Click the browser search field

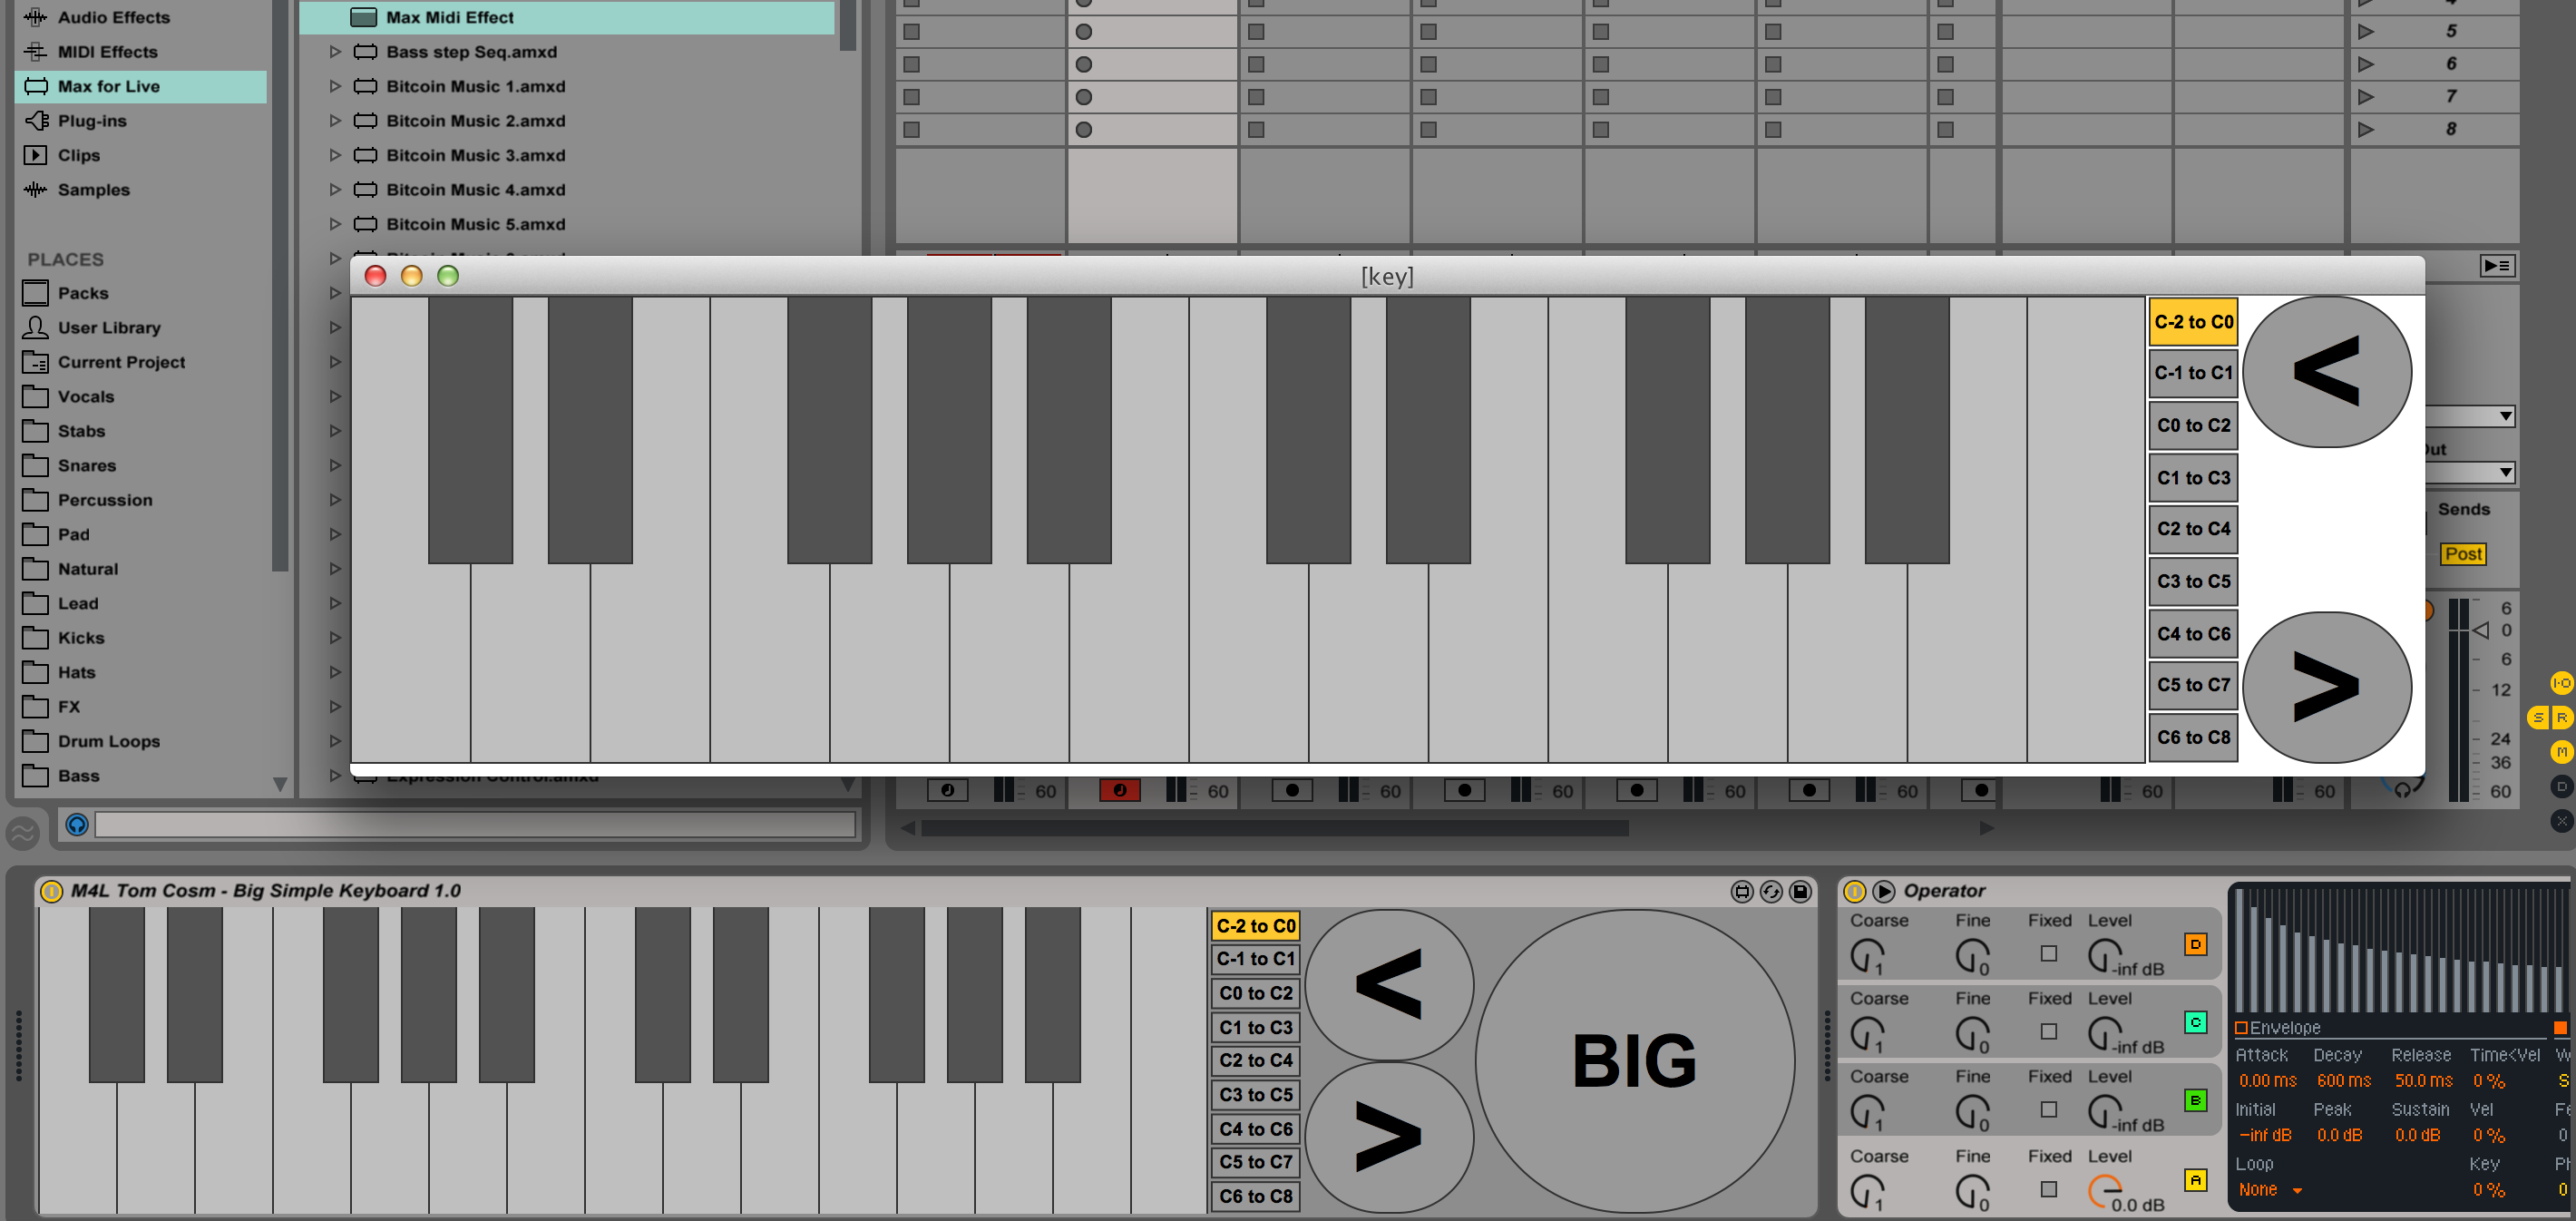point(474,825)
